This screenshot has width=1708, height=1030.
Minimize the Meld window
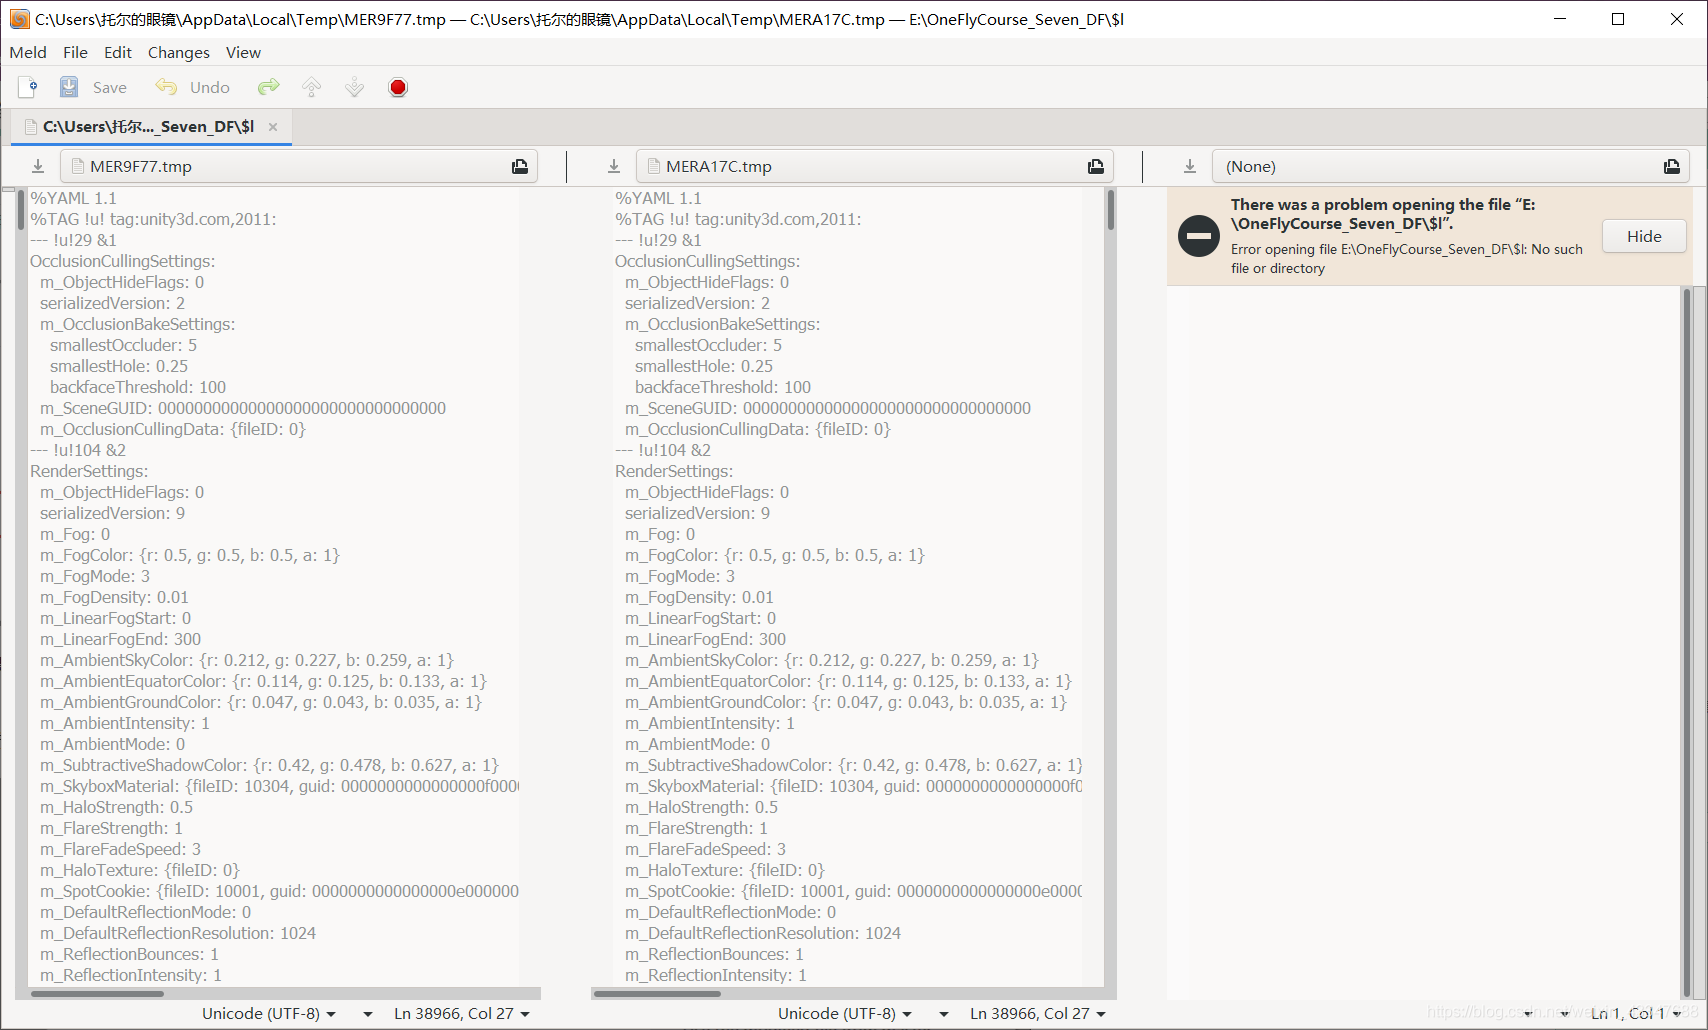(x=1561, y=19)
